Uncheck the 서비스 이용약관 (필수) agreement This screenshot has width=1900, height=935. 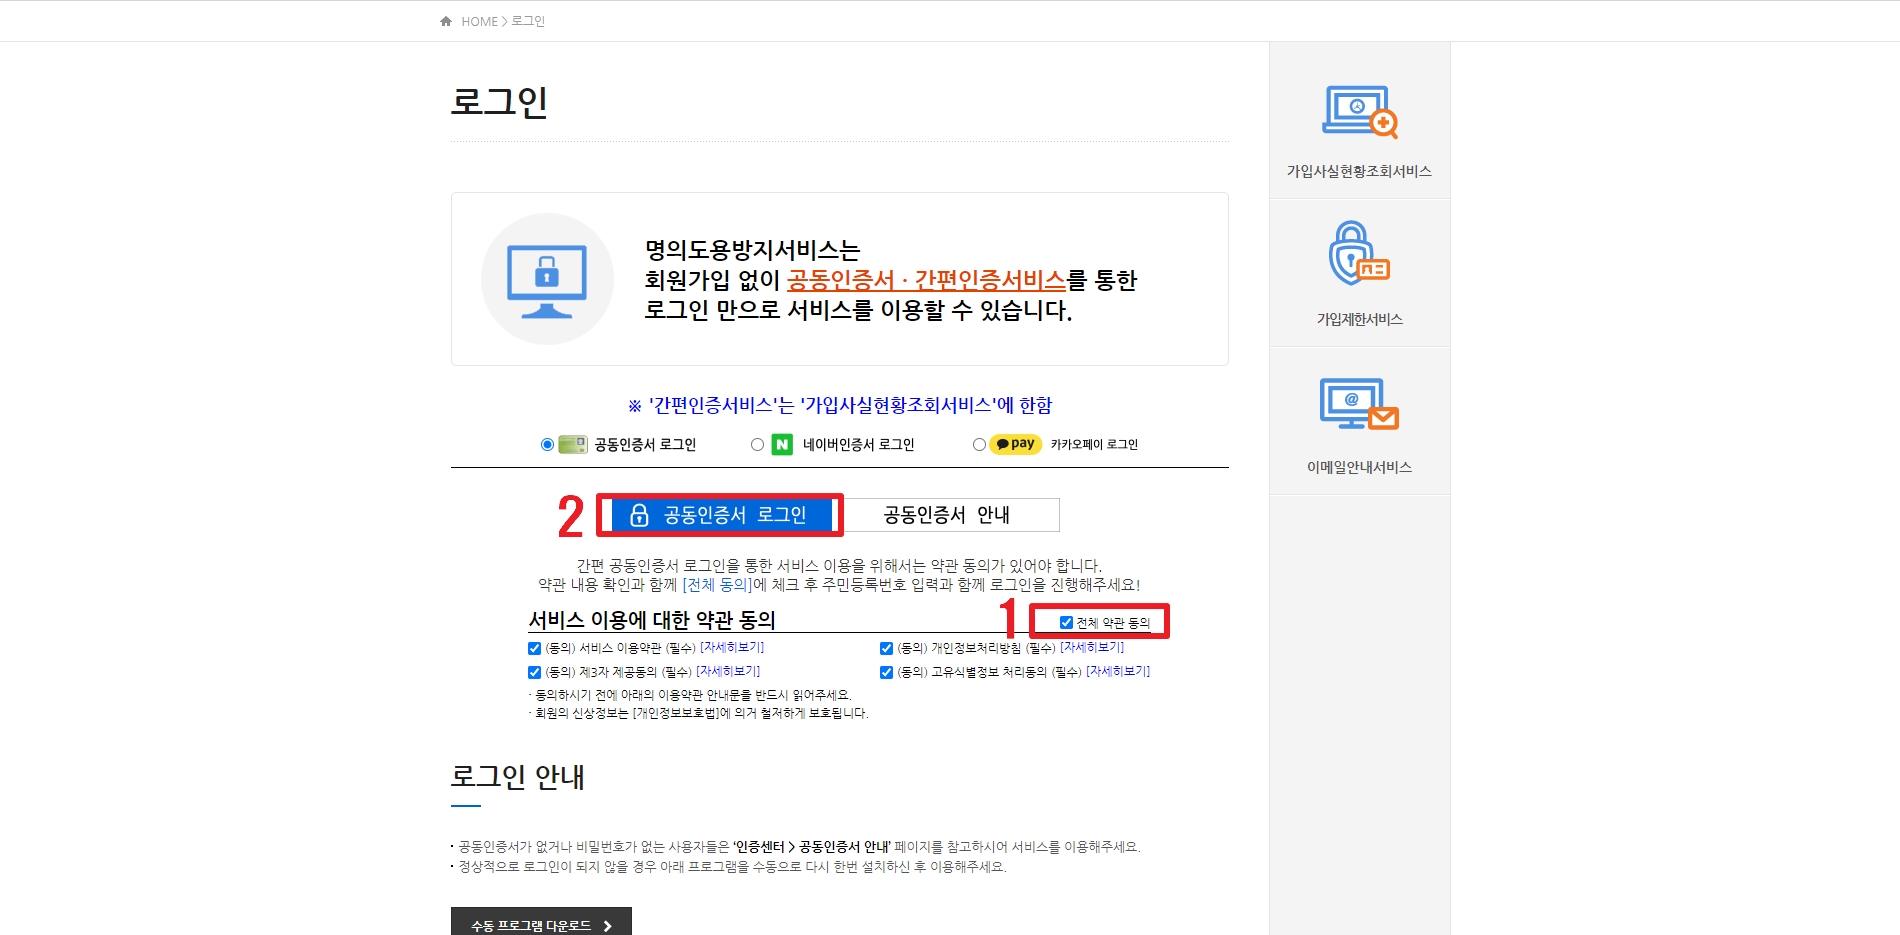(x=534, y=647)
